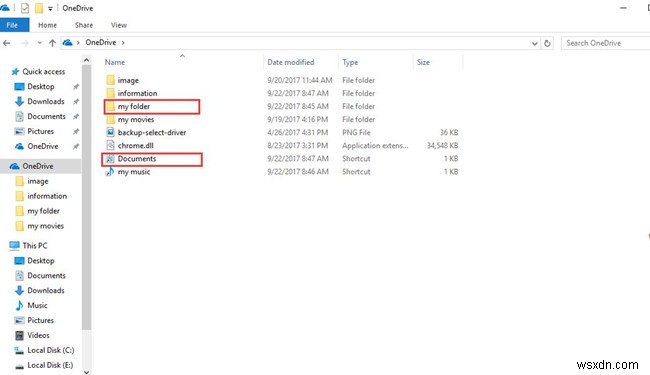Click the 8/23/2017 3:31 PM date cell
650x375 pixels.
click(x=297, y=145)
